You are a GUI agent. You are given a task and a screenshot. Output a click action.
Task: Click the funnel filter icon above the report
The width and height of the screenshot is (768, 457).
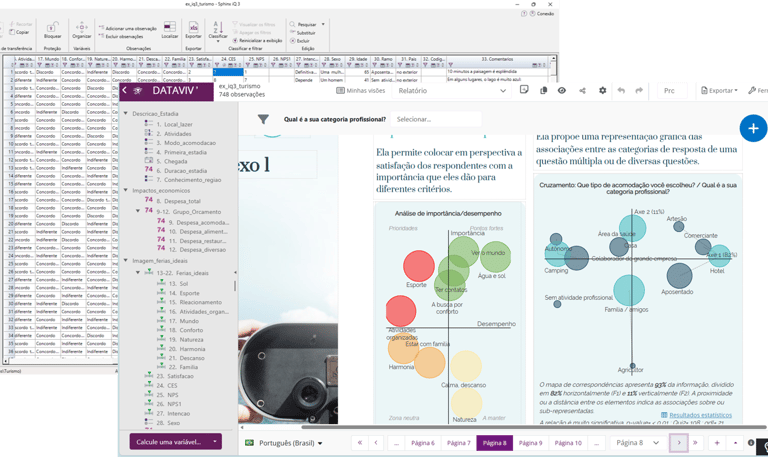tap(264, 119)
